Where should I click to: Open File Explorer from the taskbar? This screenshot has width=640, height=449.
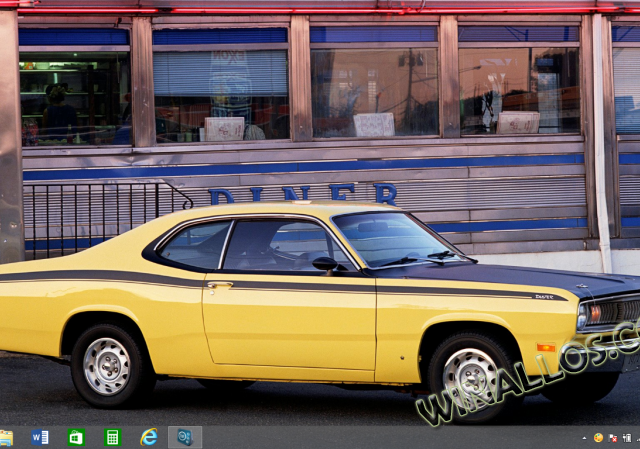pos(6,437)
